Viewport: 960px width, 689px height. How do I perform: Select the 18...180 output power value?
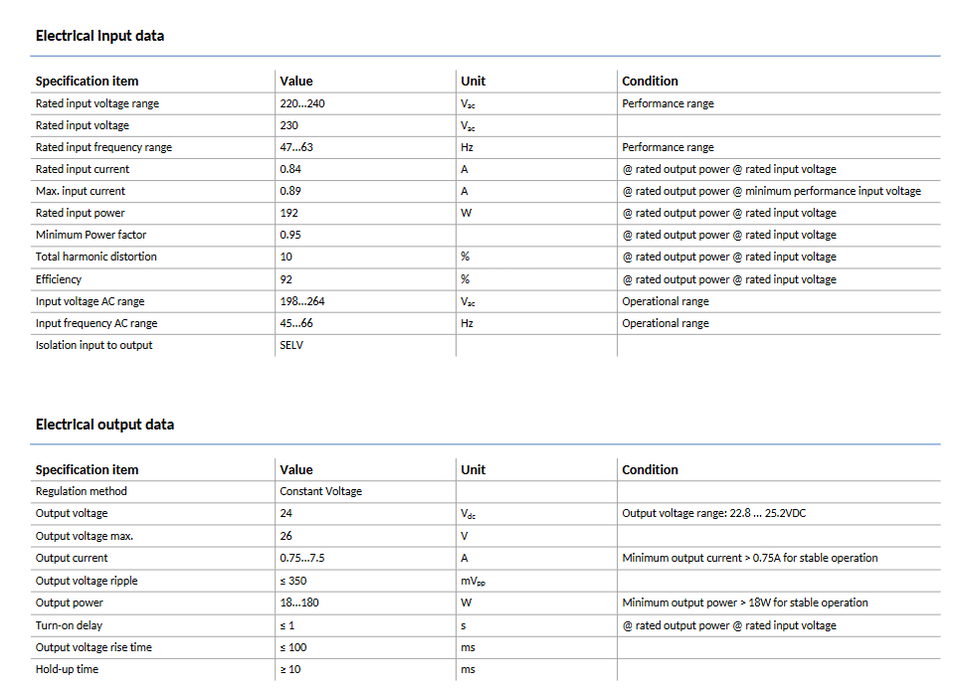[299, 603]
